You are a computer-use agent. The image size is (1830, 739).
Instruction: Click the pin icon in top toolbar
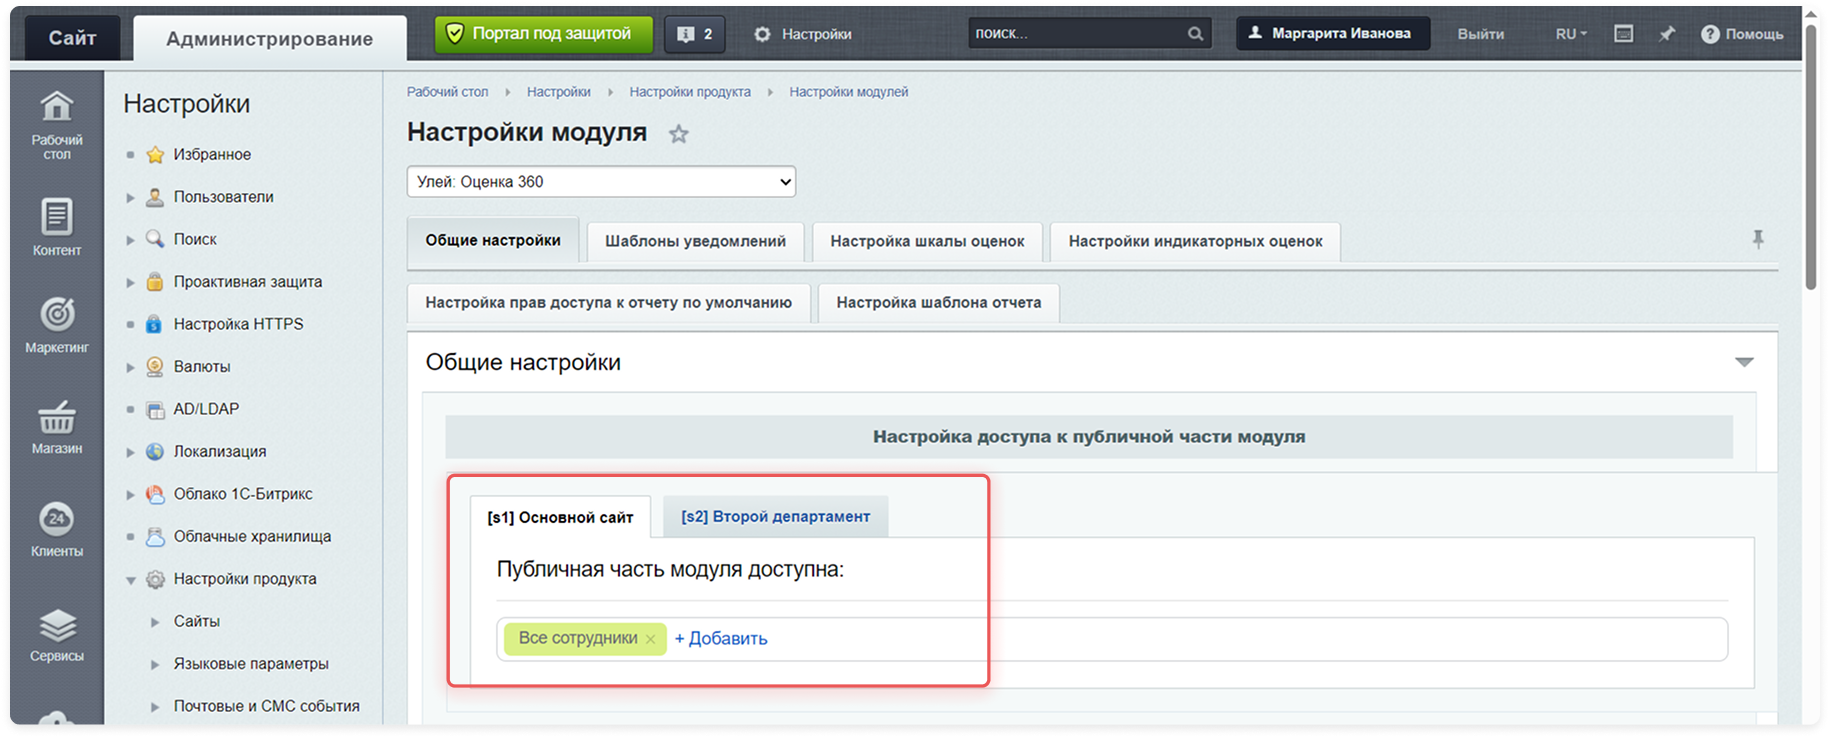coord(1666,34)
